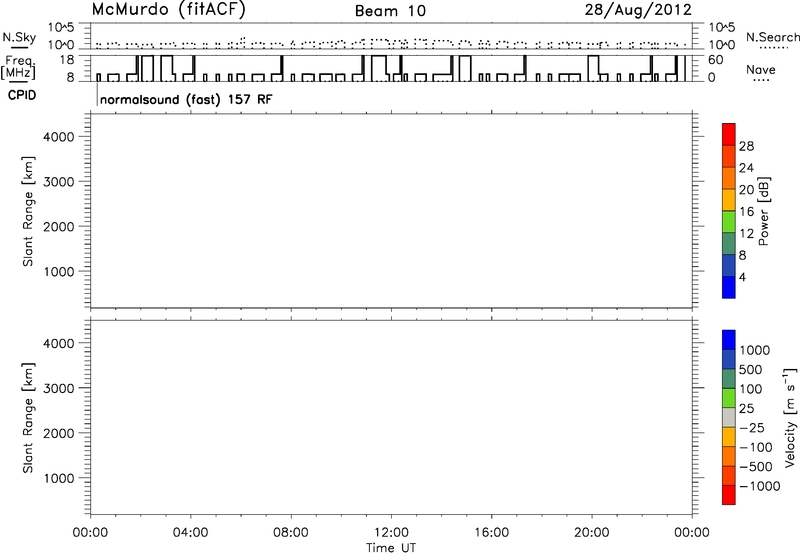This screenshot has width=800, height=554.
Task: Click the bright blue bottom Power colorbar segment
Action: (x=729, y=287)
